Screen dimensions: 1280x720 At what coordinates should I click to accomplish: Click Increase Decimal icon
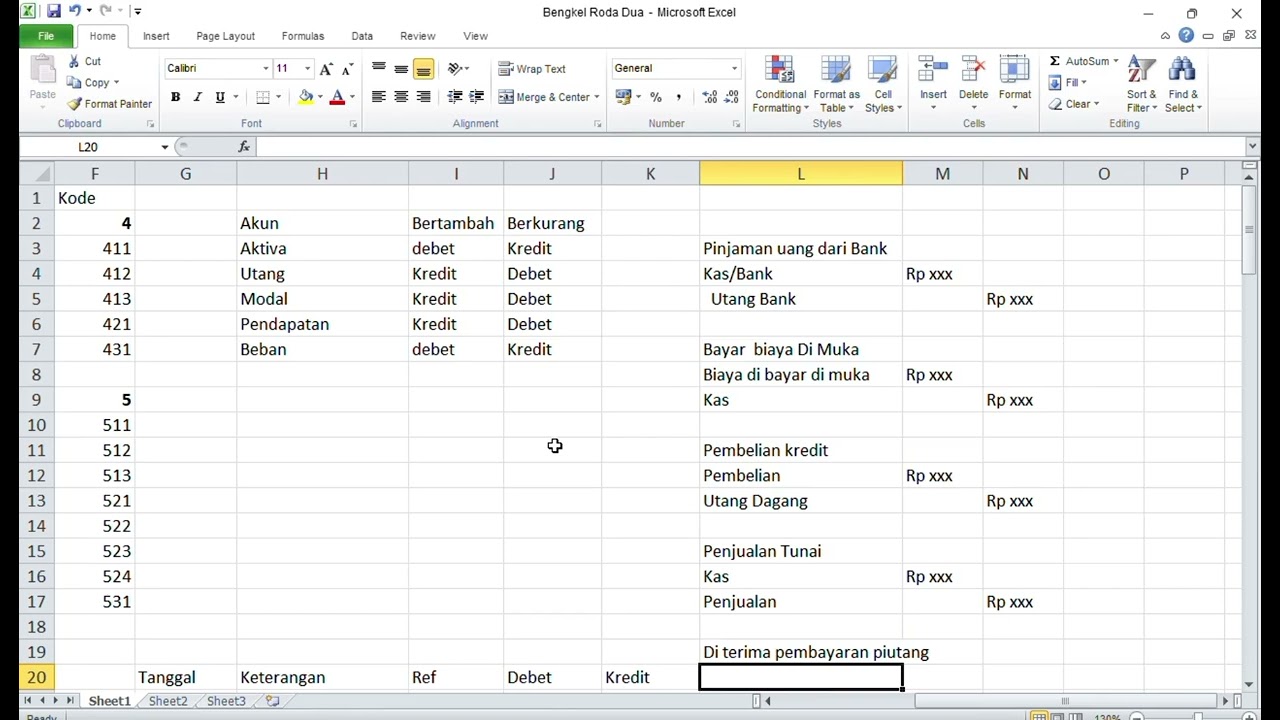(710, 97)
